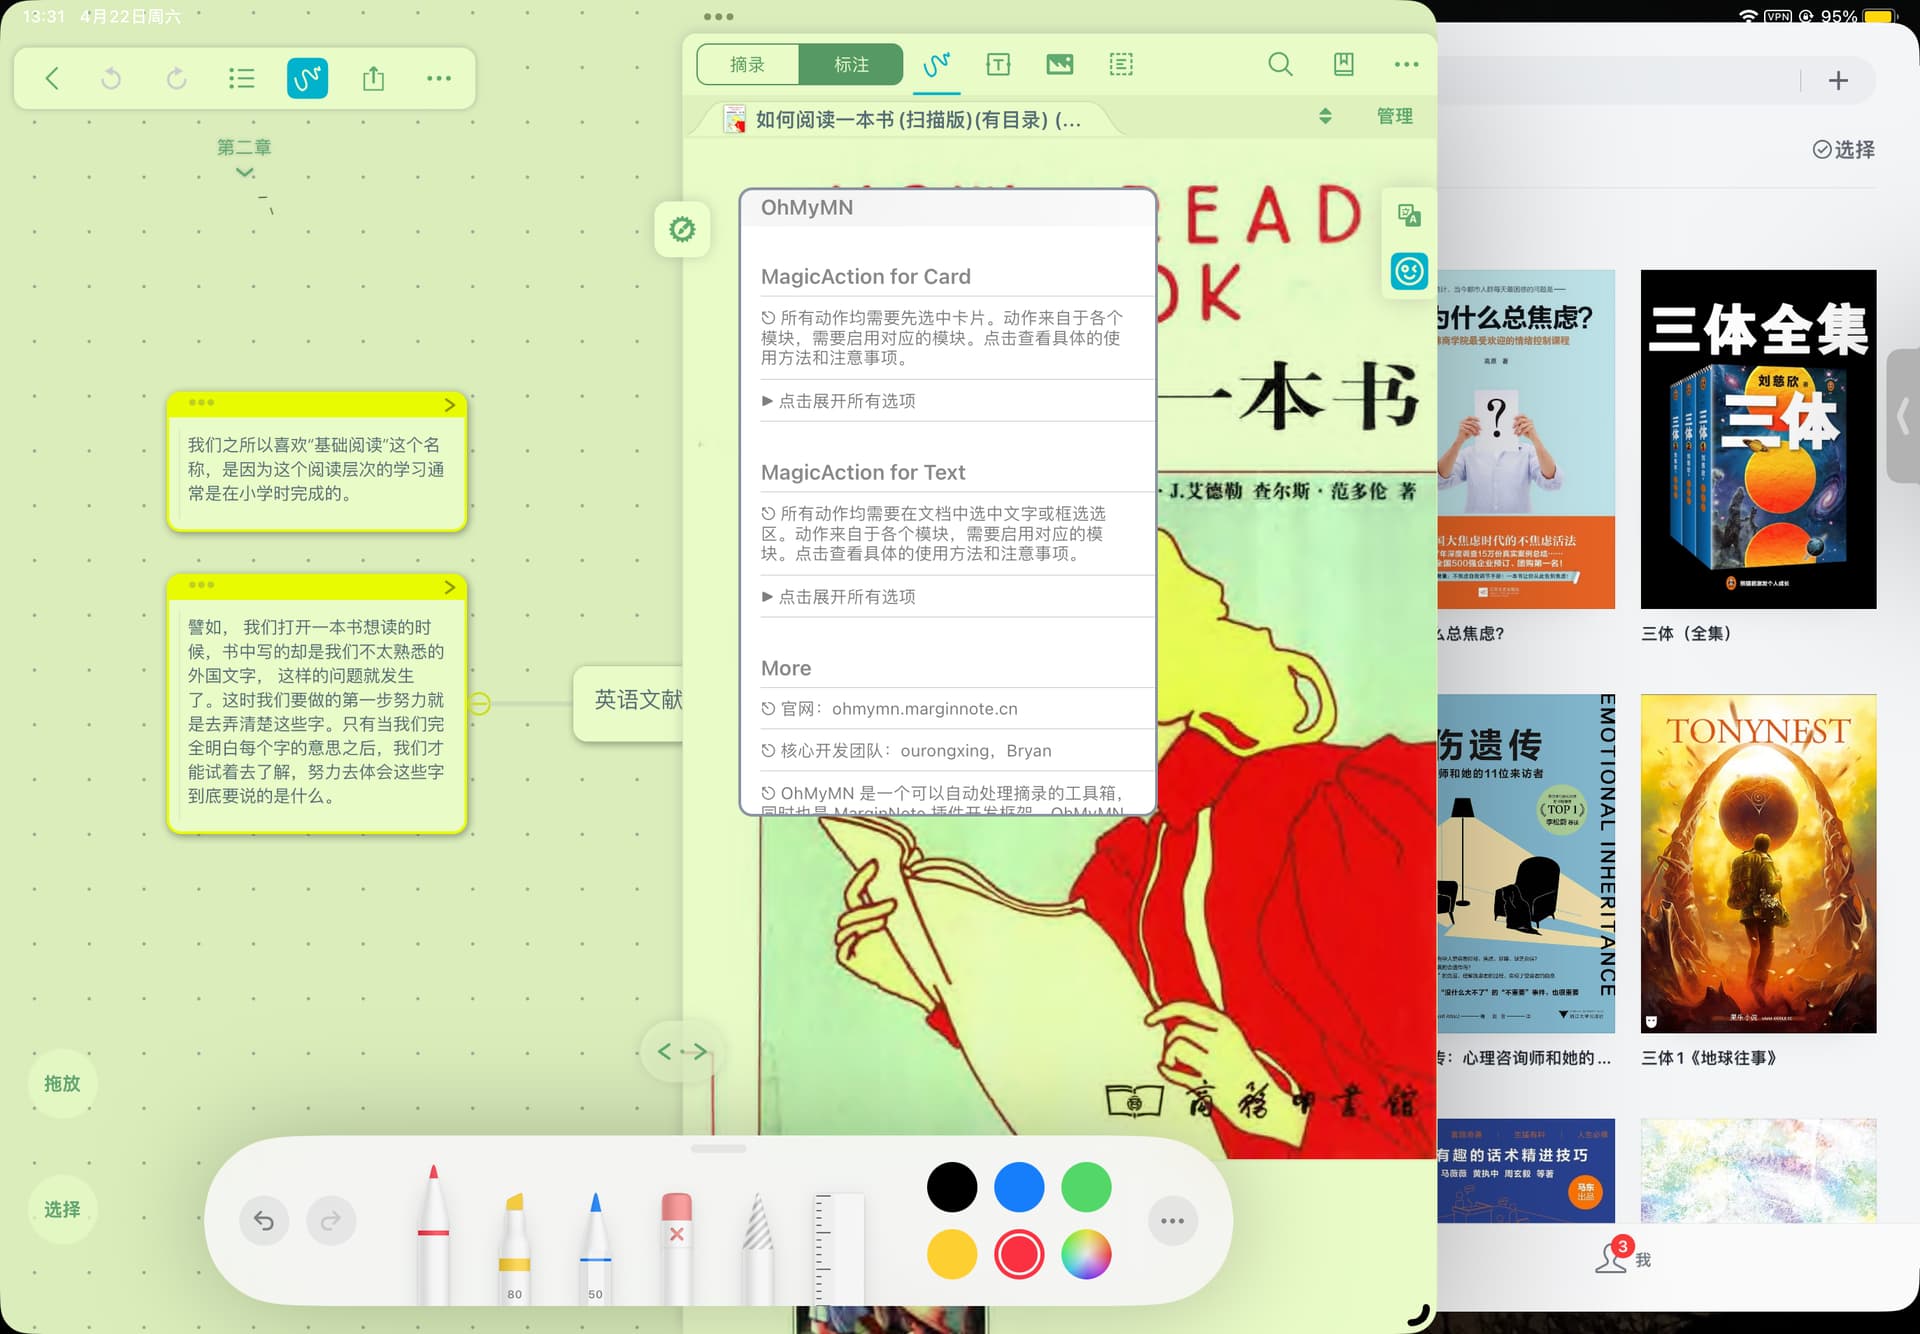The image size is (1920, 1334).
Task: Tap the OhMyMN smiley face icon
Action: [1409, 271]
